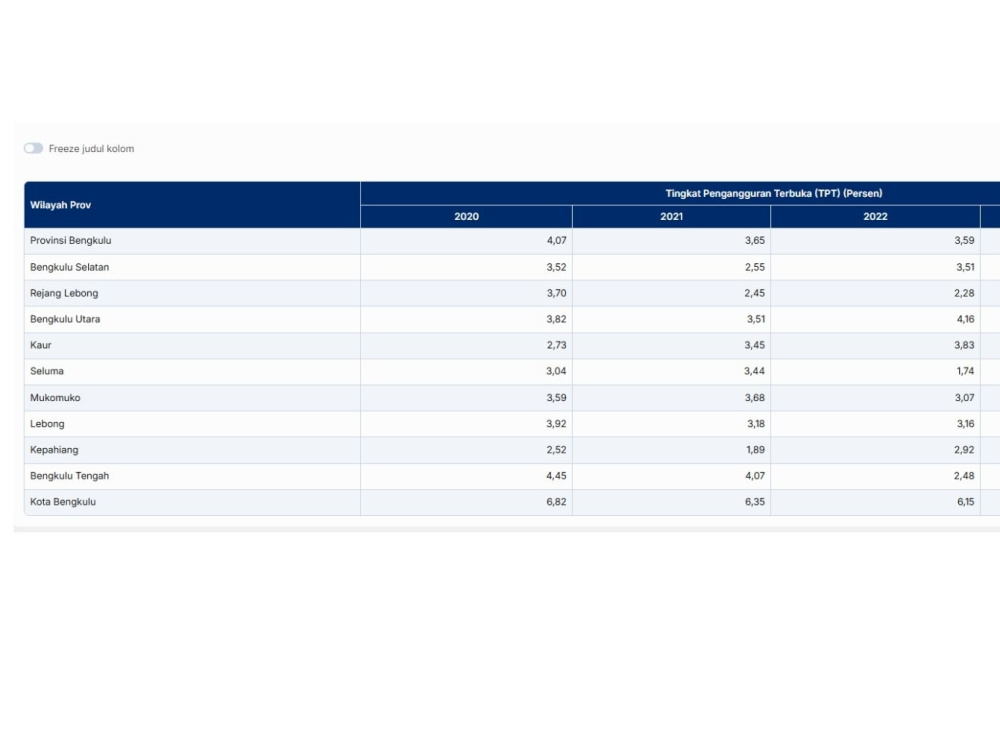The image size is (1000, 750).
Task: Click the Wilayah Prov column header
Action: (x=192, y=205)
